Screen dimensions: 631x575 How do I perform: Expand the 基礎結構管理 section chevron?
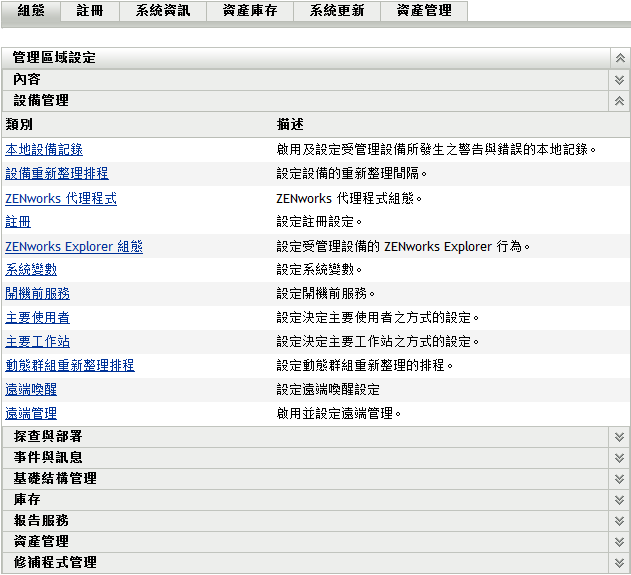click(x=619, y=479)
